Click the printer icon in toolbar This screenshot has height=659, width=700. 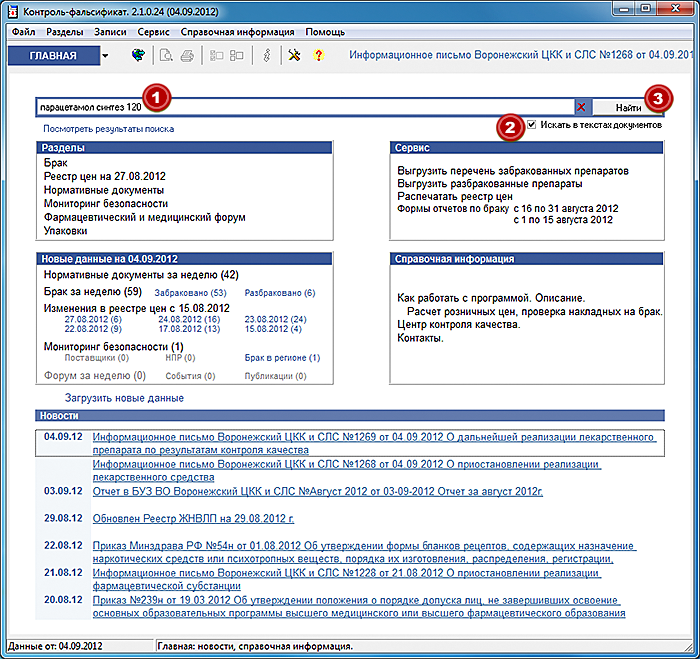187,55
